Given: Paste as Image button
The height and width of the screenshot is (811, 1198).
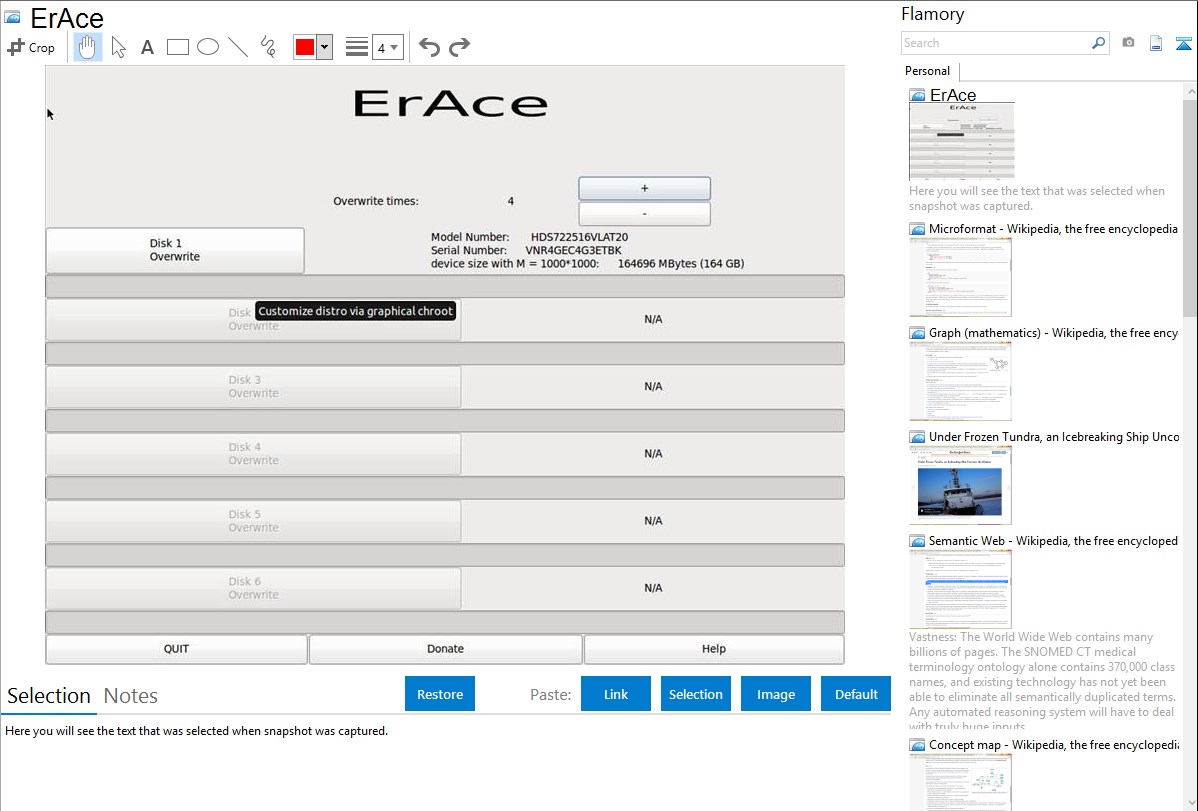Looking at the screenshot, I should 776,694.
